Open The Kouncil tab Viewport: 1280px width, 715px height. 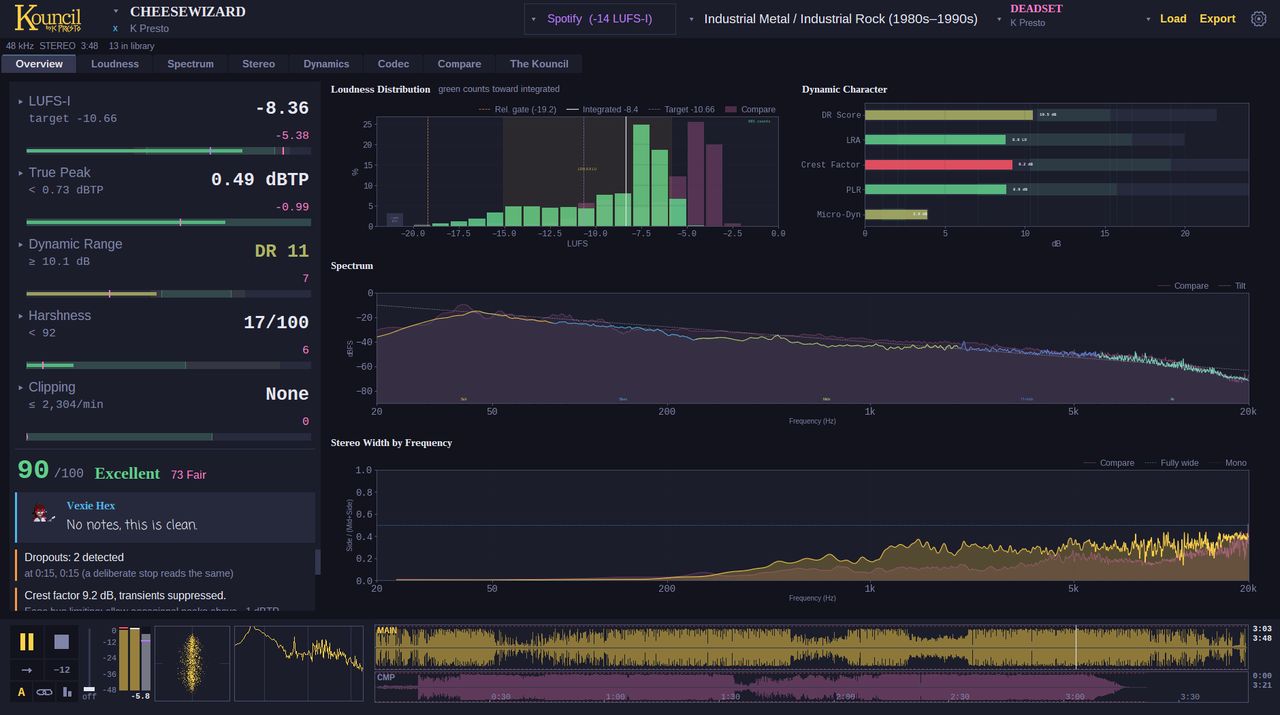(x=539, y=64)
